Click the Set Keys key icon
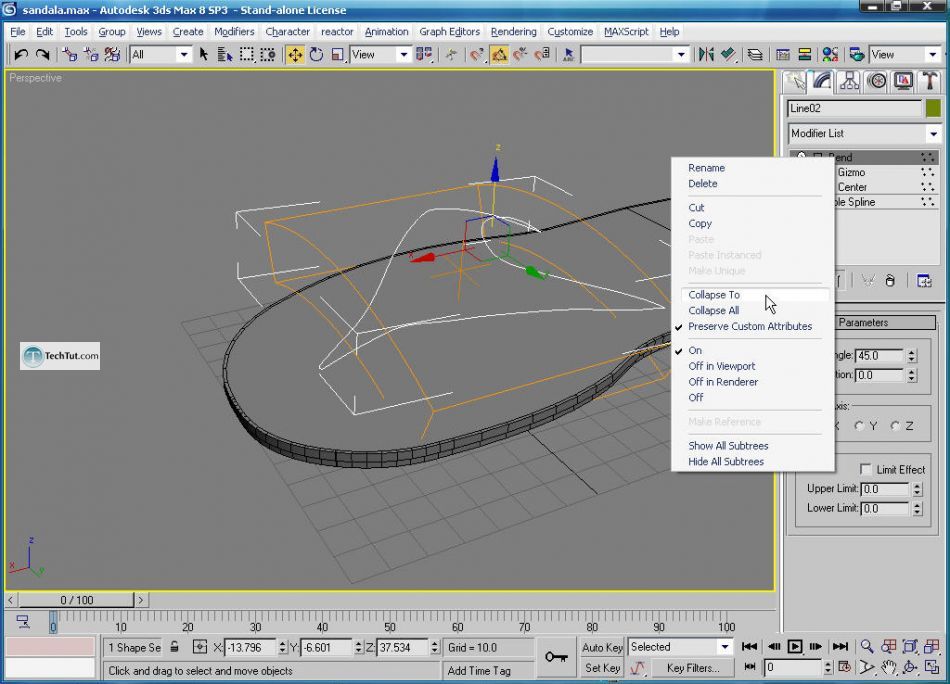Viewport: 950px width, 684px height. click(556, 657)
